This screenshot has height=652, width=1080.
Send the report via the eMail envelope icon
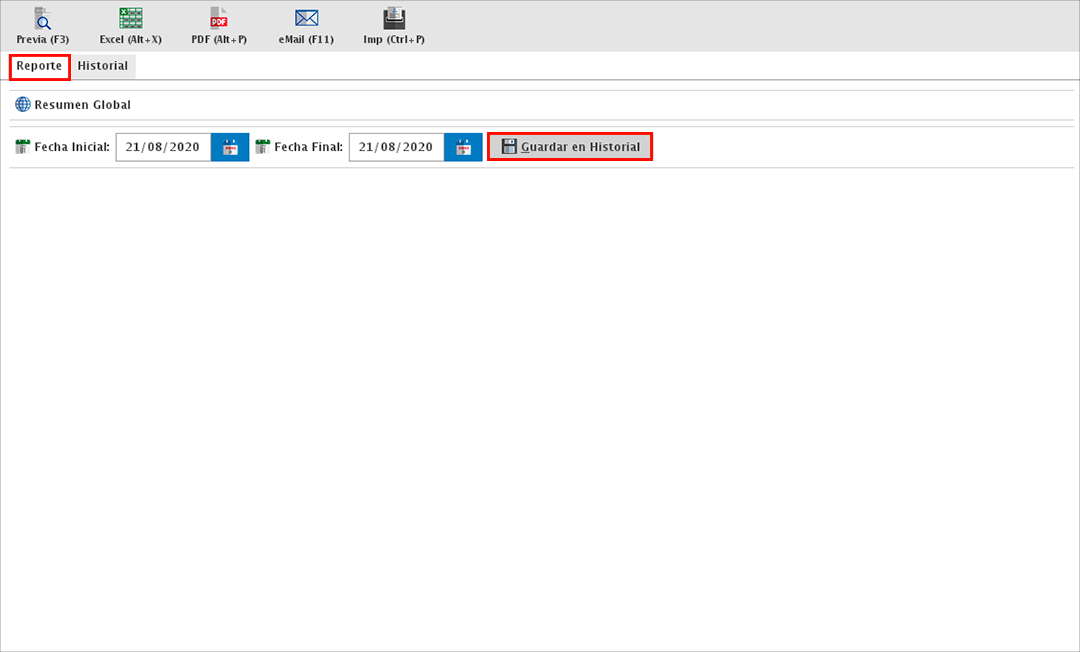coord(306,18)
